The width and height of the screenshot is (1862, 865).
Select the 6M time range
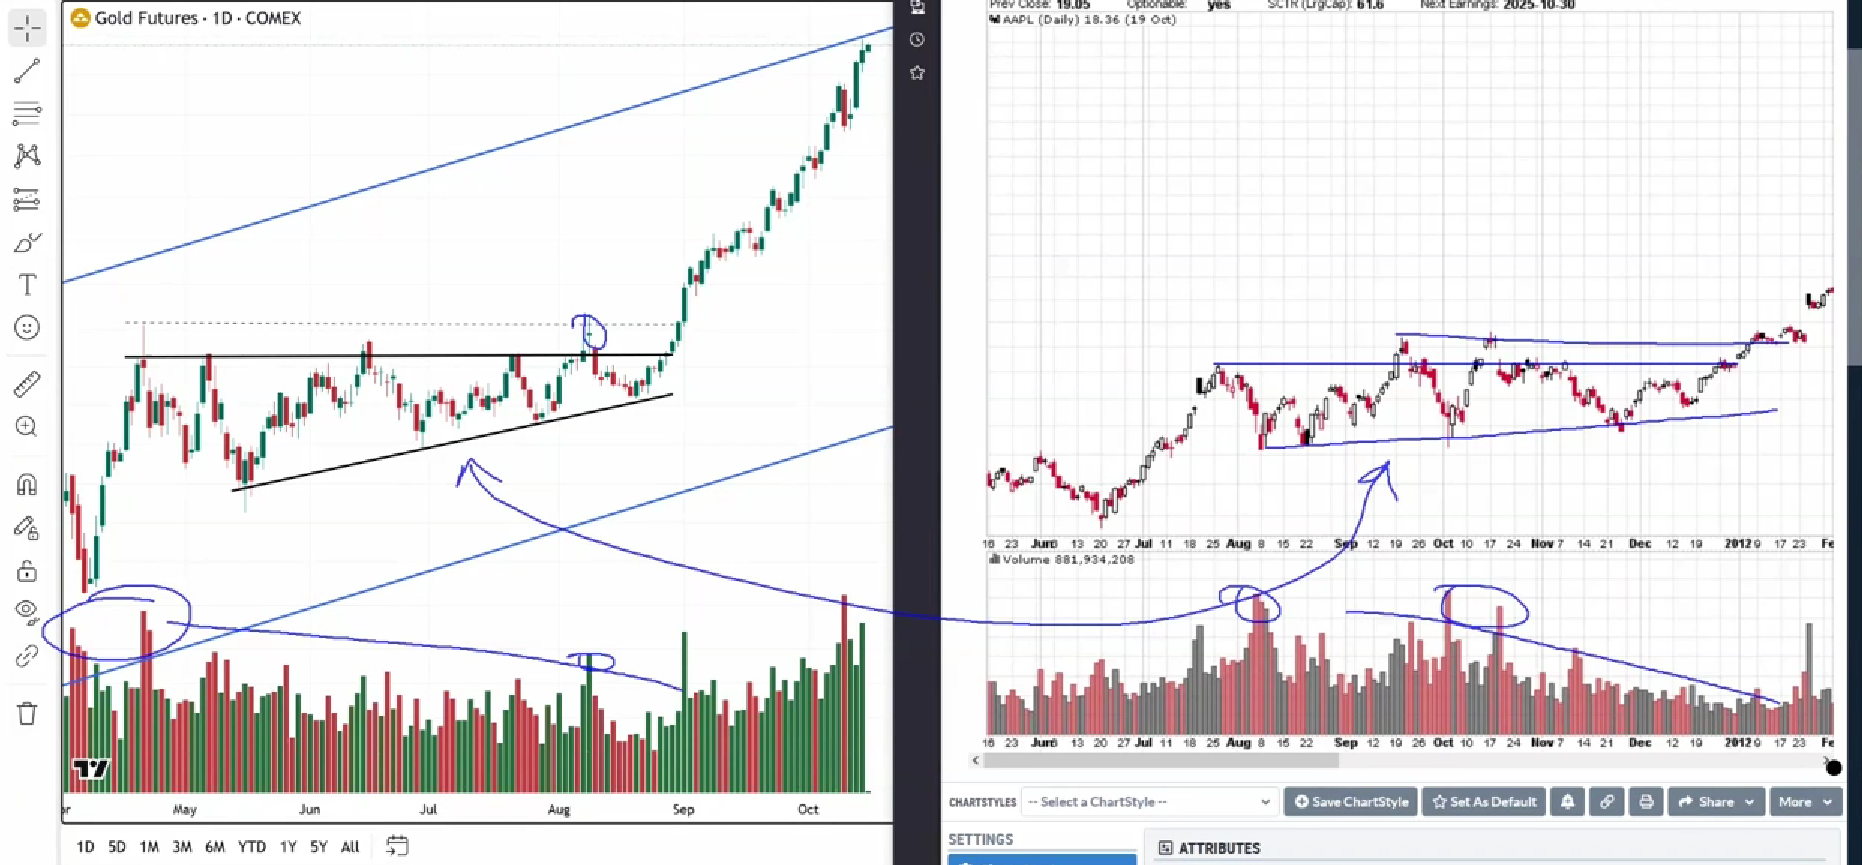click(215, 847)
